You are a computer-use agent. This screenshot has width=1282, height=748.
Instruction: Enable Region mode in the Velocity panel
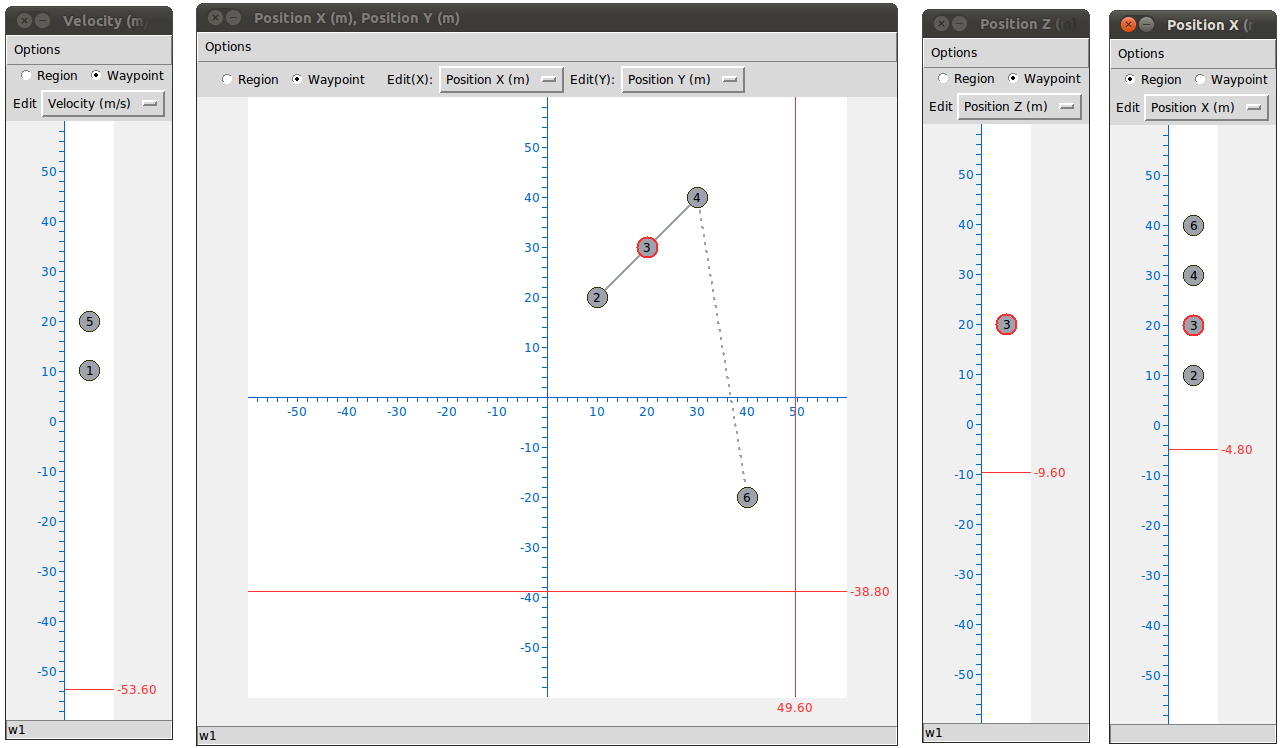tap(25, 75)
